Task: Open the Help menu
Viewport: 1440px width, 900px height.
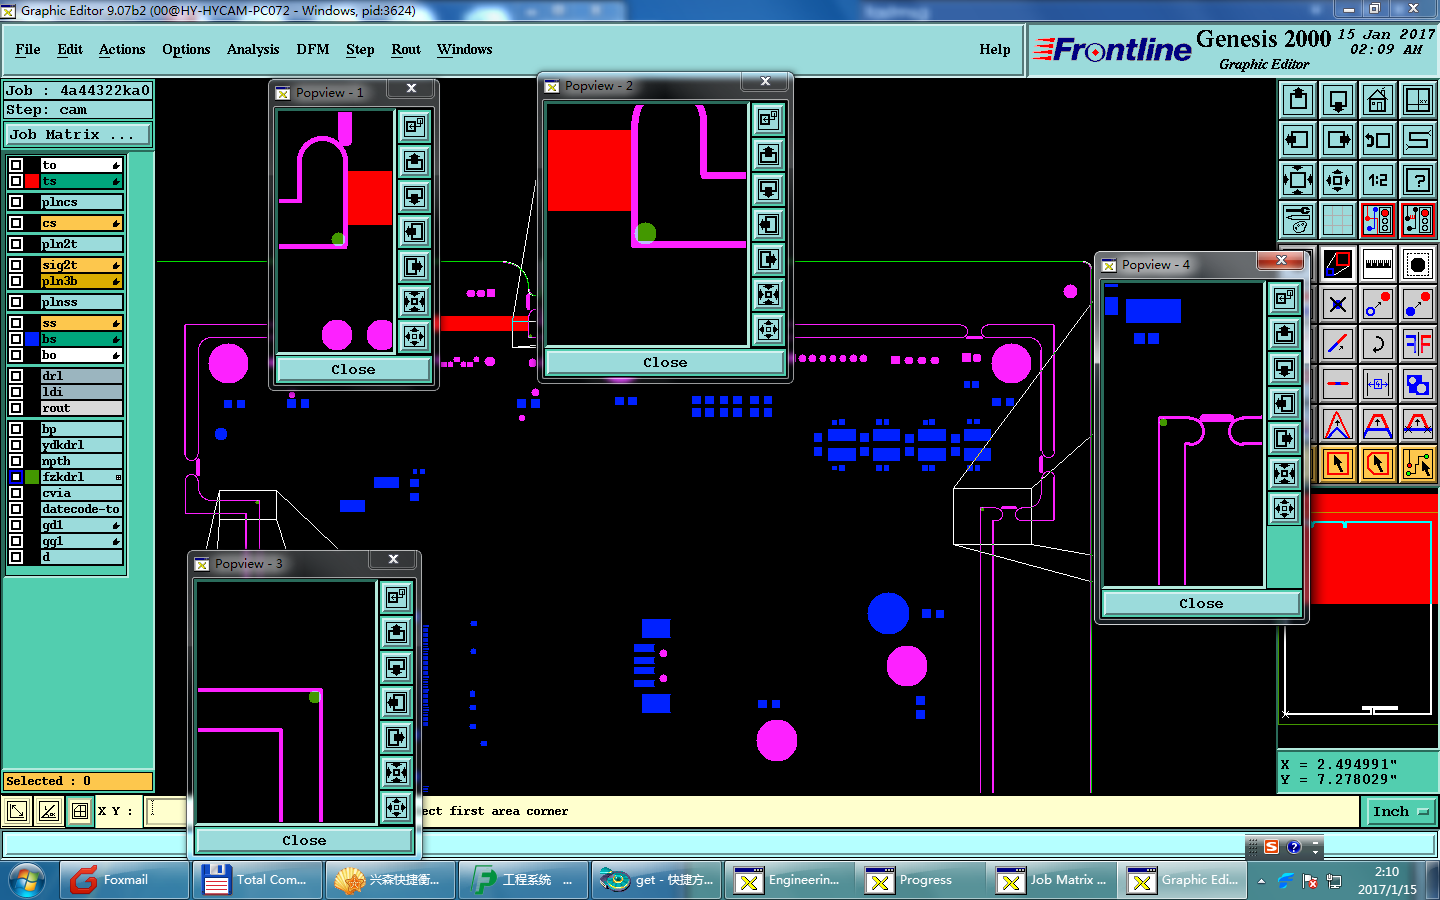Action: point(995,49)
